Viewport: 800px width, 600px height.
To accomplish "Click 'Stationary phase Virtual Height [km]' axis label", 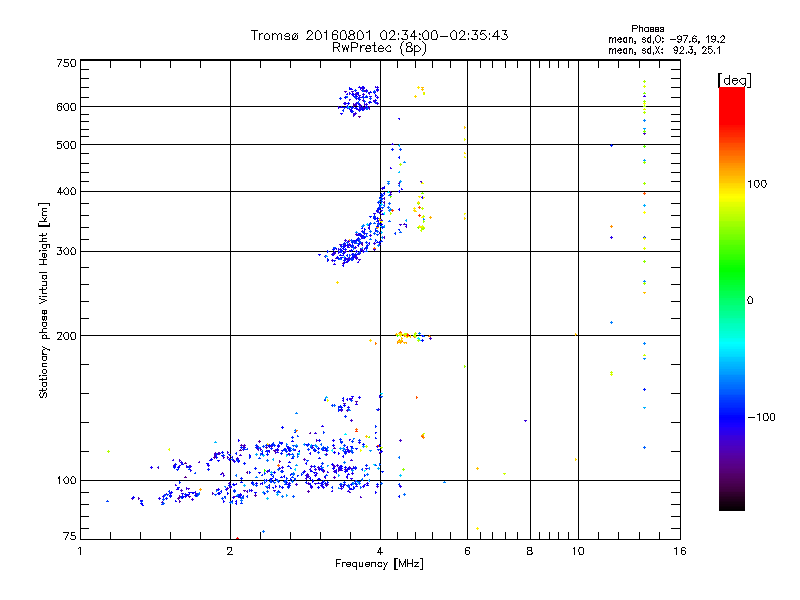I will click(43, 300).
